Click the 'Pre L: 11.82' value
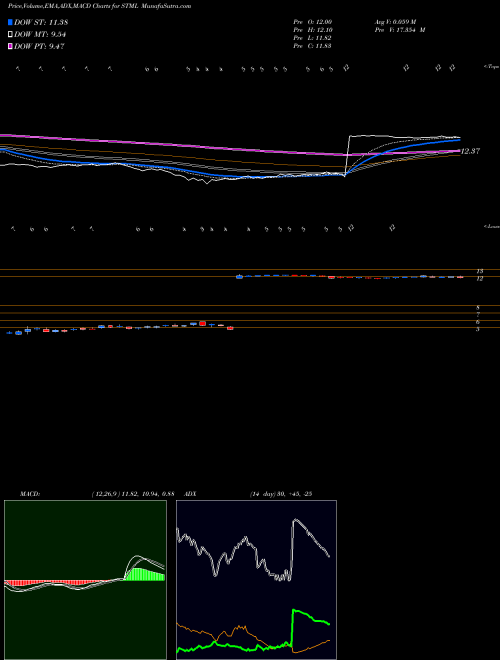This screenshot has height=660, width=500. (313, 38)
